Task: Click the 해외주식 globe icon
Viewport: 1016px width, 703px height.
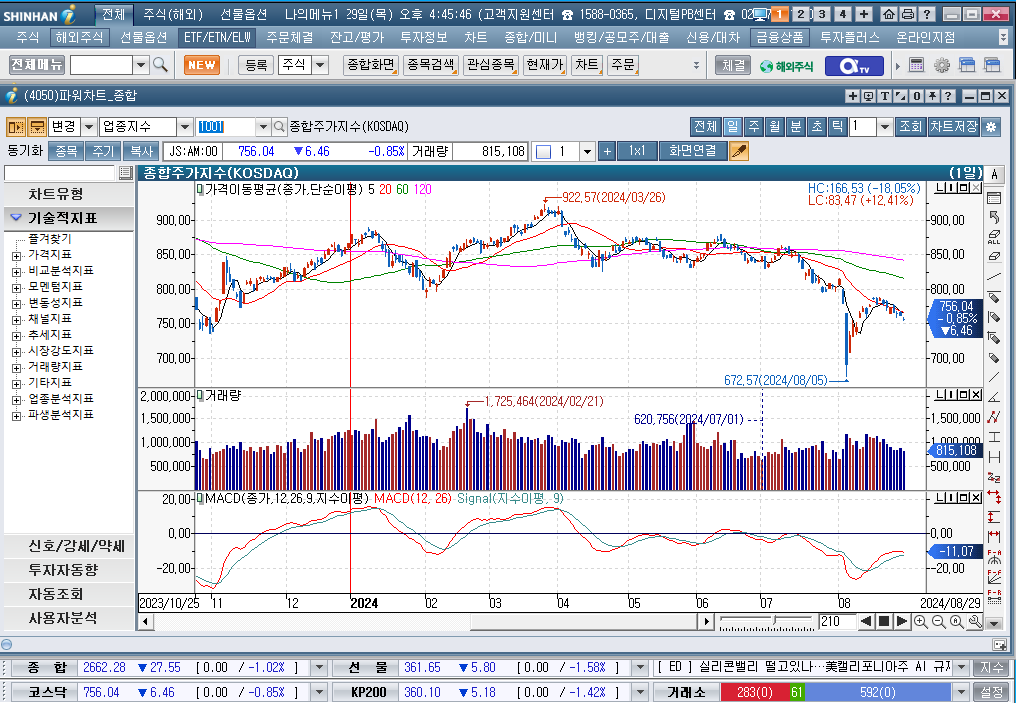Action: (x=787, y=65)
